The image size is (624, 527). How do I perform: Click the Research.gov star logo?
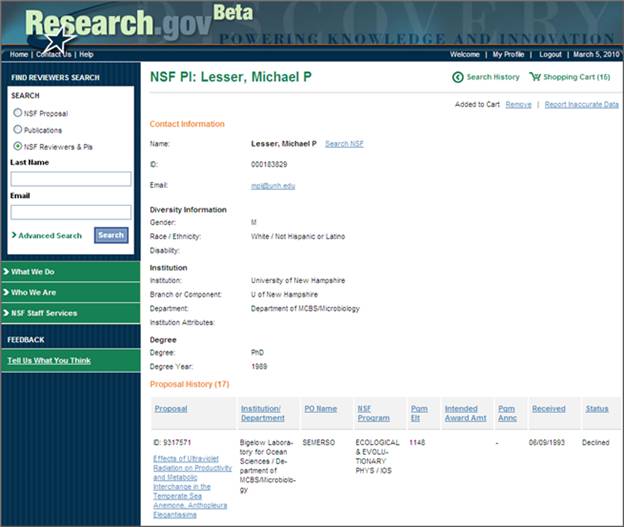click(x=60, y=40)
